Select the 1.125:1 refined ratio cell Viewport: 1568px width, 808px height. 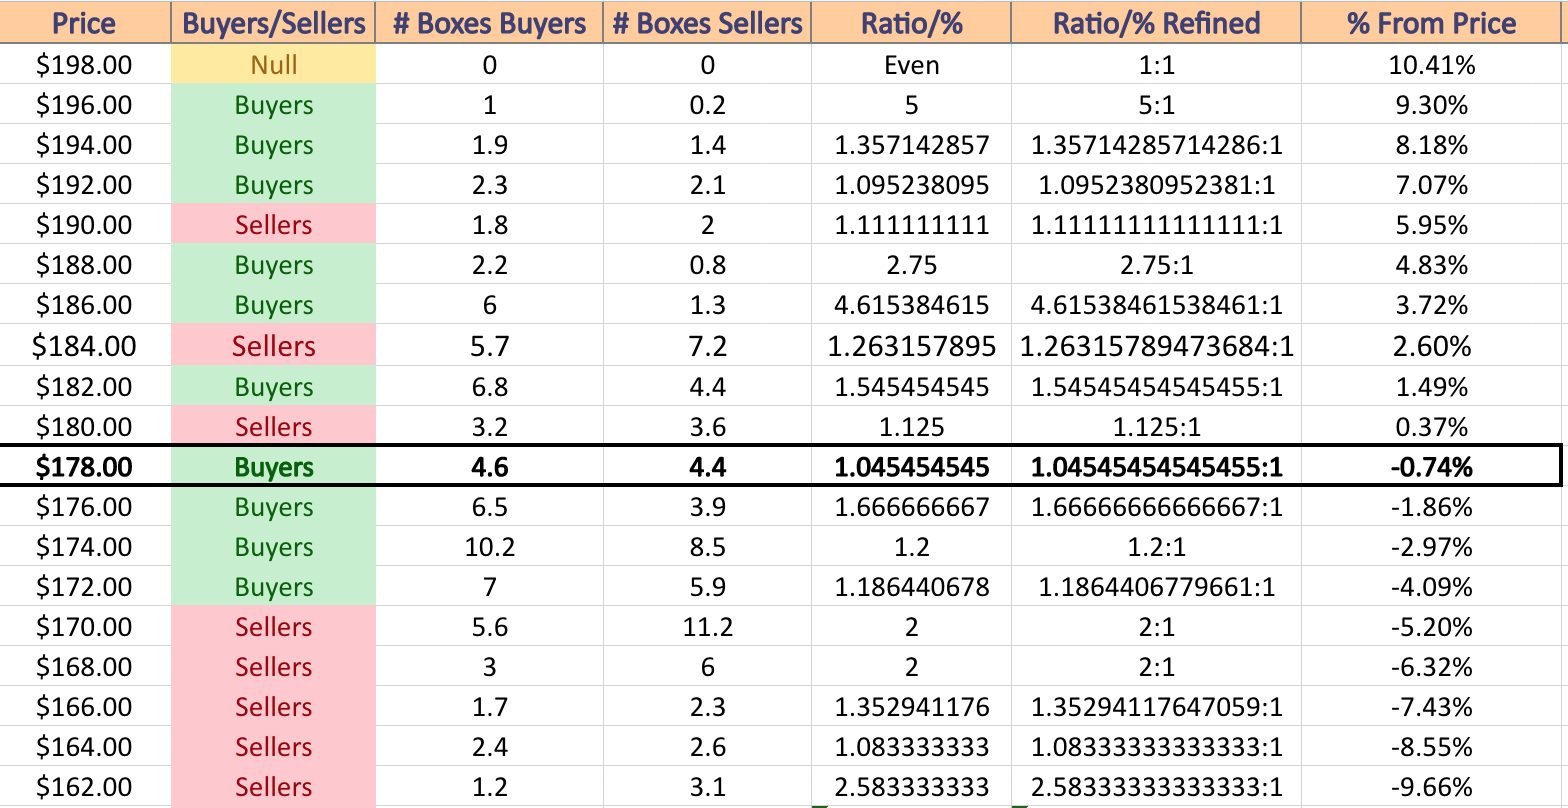tap(1156, 427)
